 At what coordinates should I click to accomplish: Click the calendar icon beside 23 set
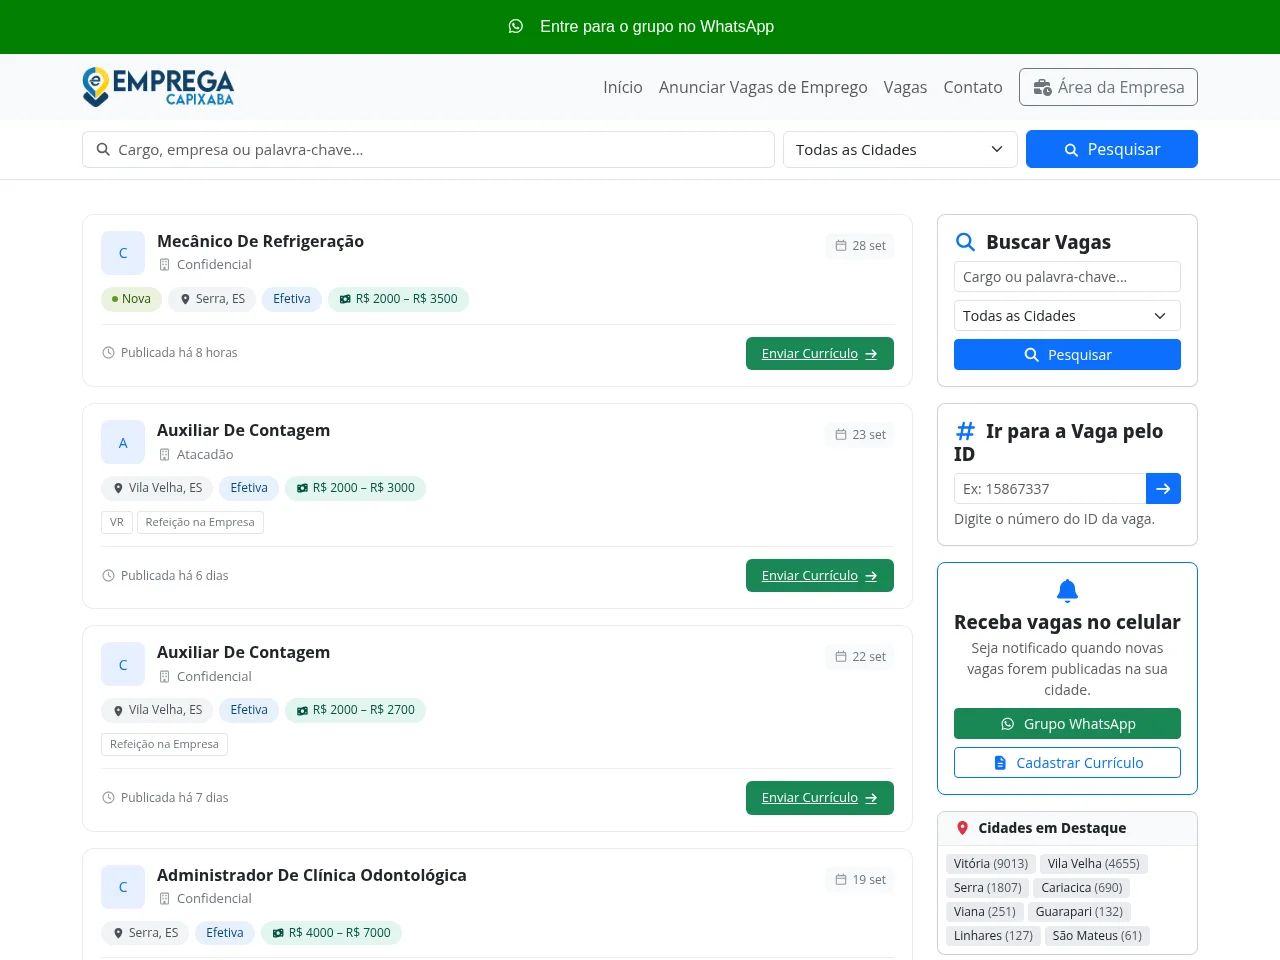point(841,434)
